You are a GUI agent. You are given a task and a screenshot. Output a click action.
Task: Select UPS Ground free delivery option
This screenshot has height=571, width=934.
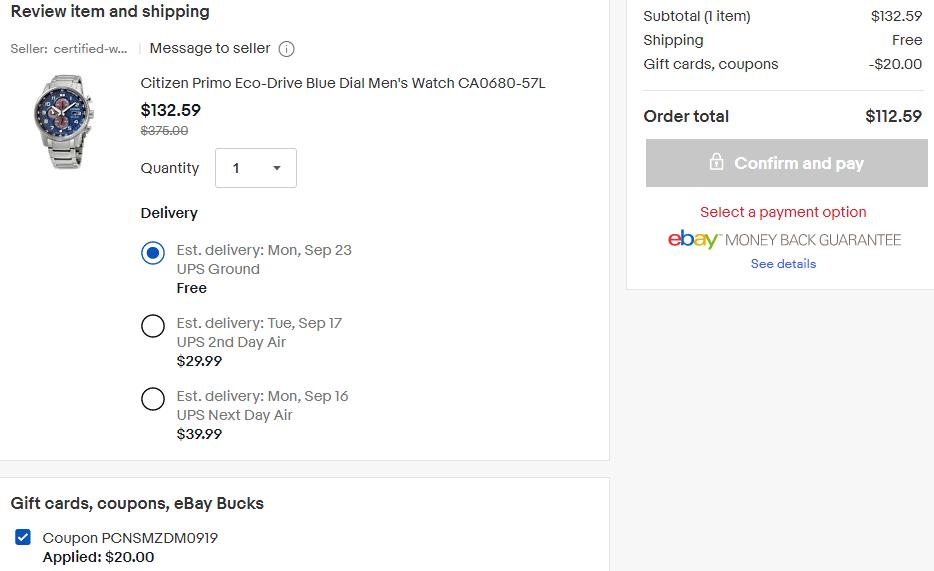click(x=153, y=253)
